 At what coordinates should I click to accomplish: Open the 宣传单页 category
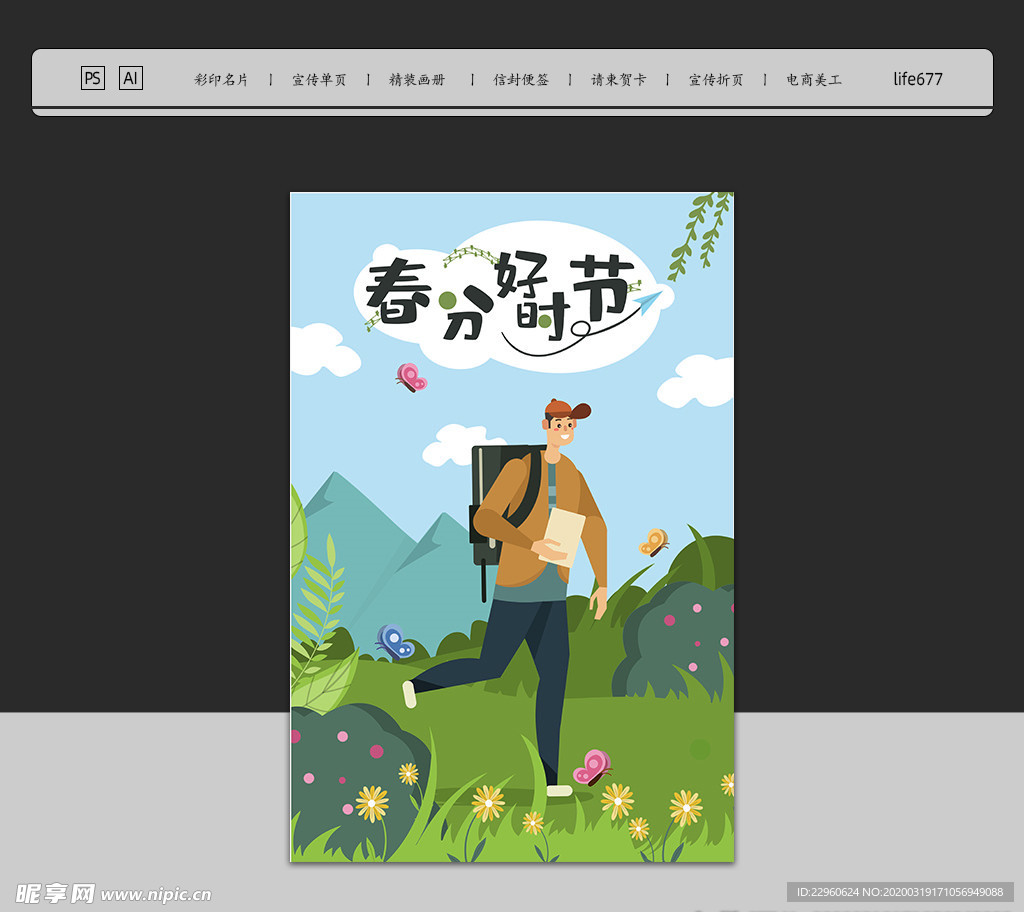pyautogui.click(x=320, y=79)
